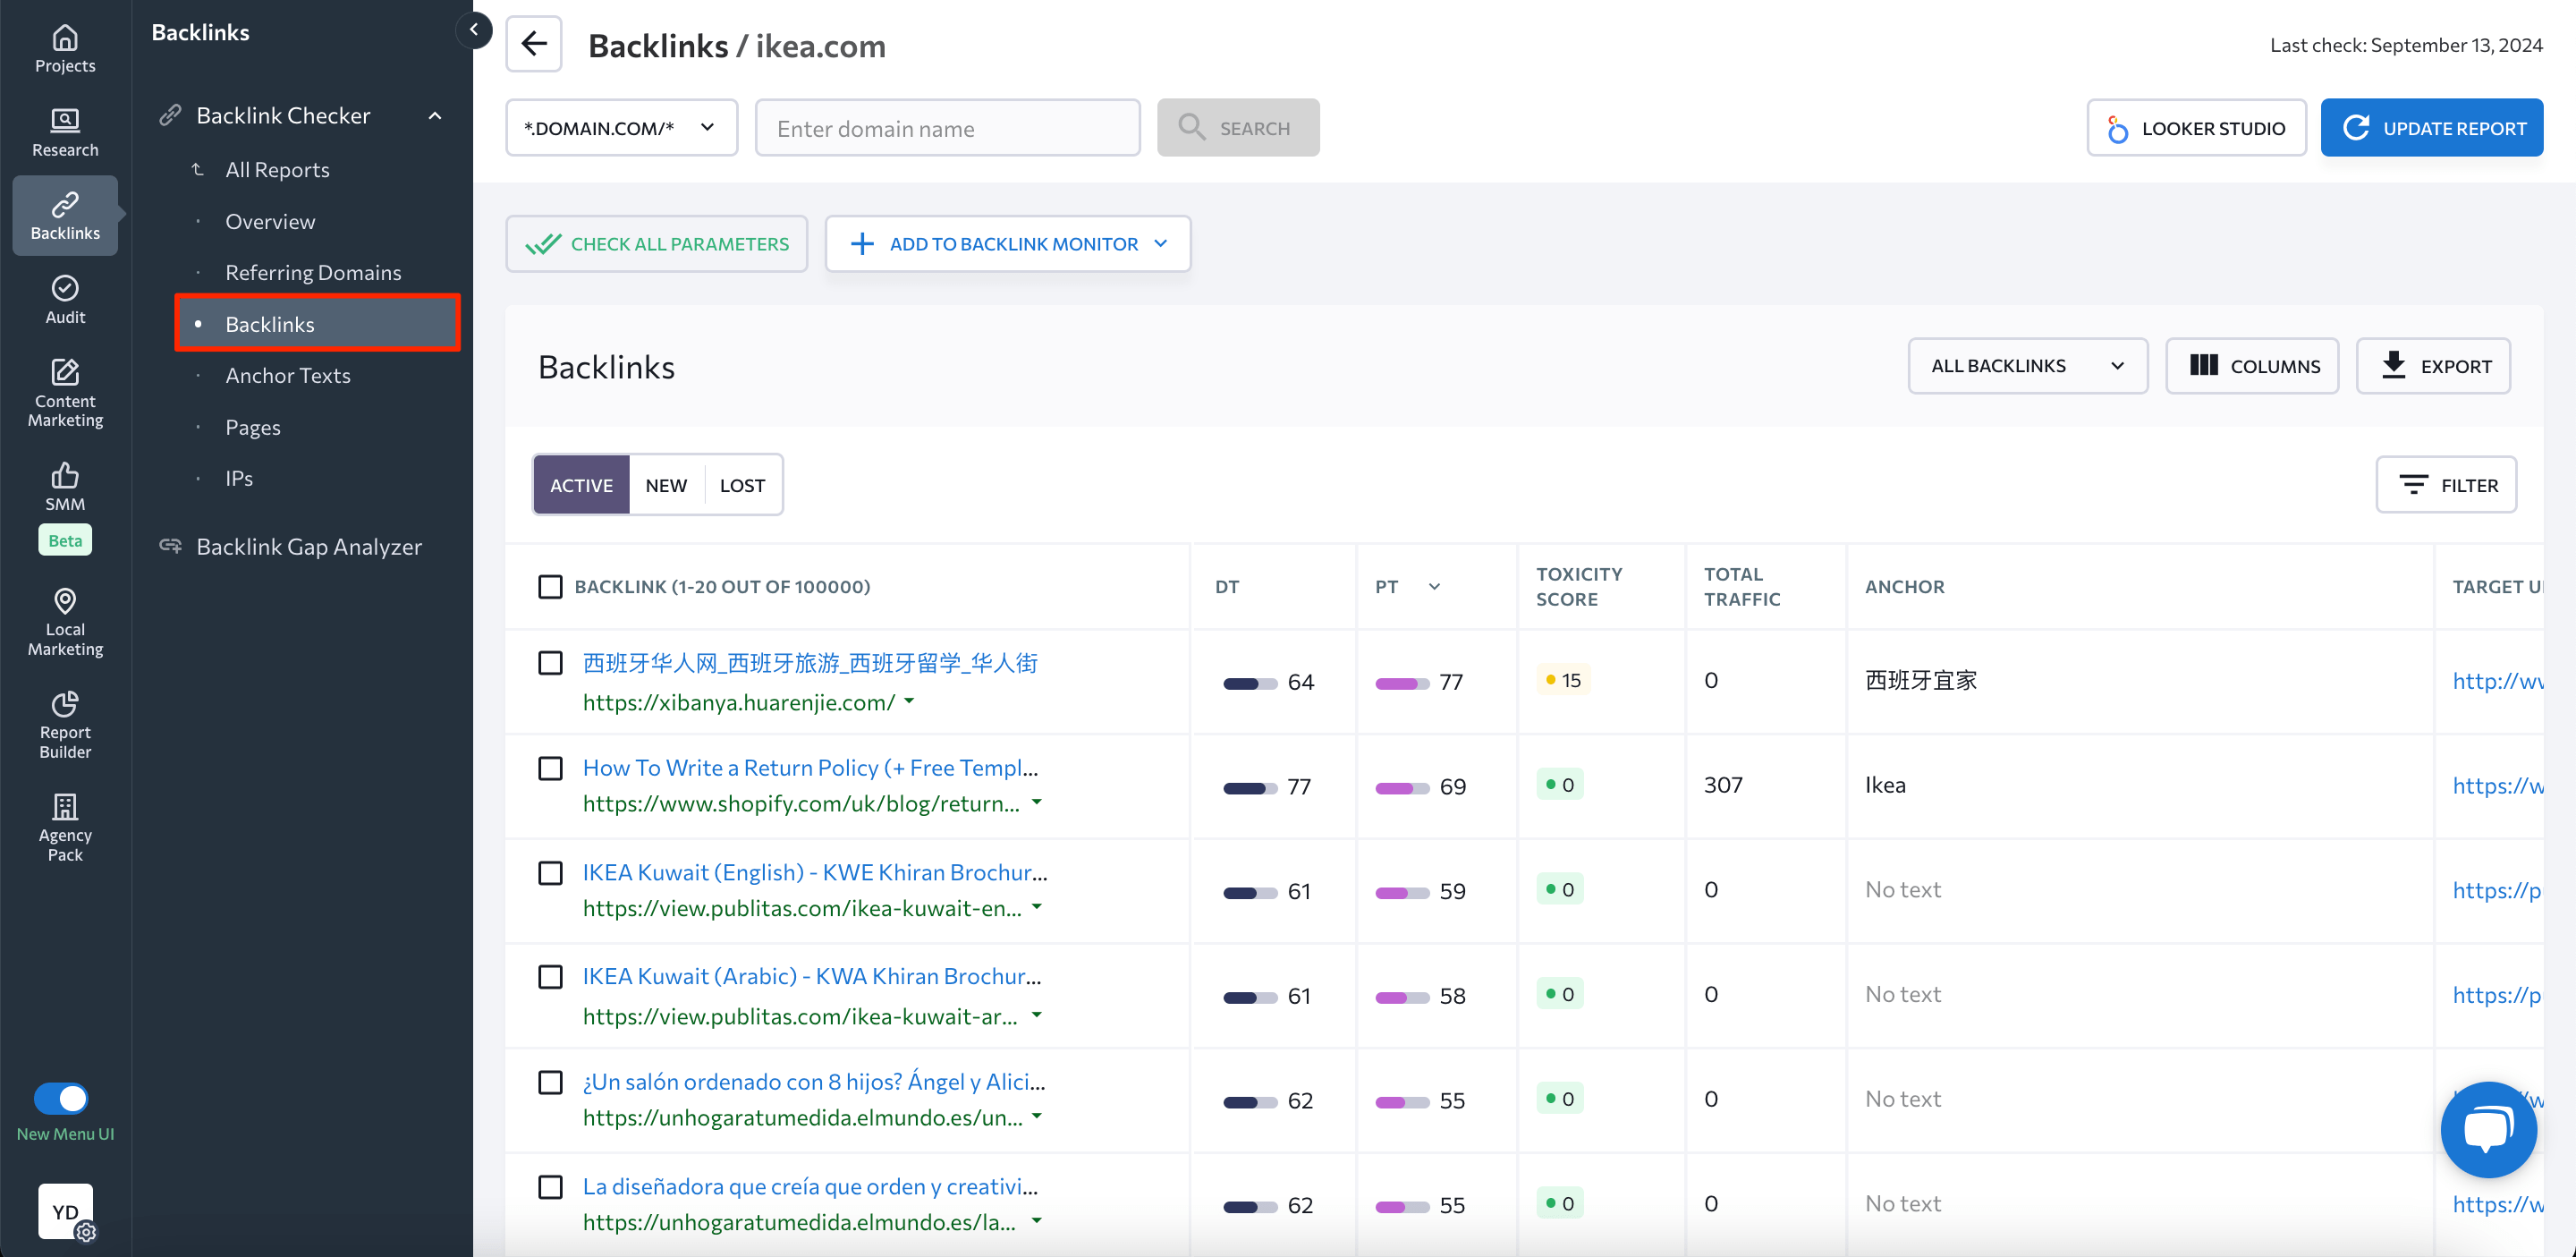Open the xibanya huarenjie Chinese backlink title
2576x1257 pixels.
pos(810,663)
